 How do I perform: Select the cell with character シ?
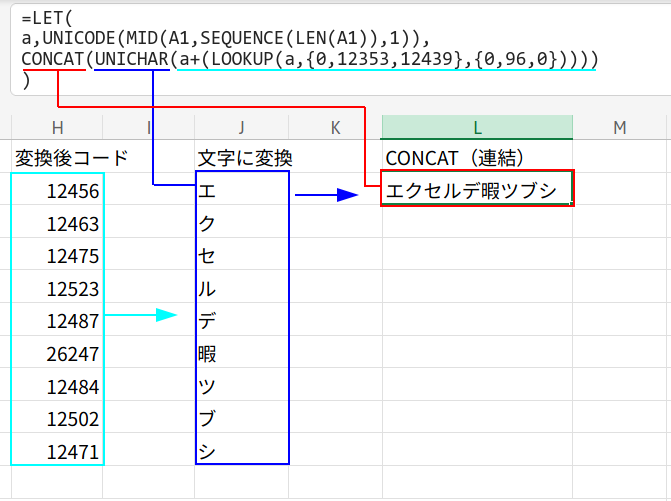[x=243, y=451]
